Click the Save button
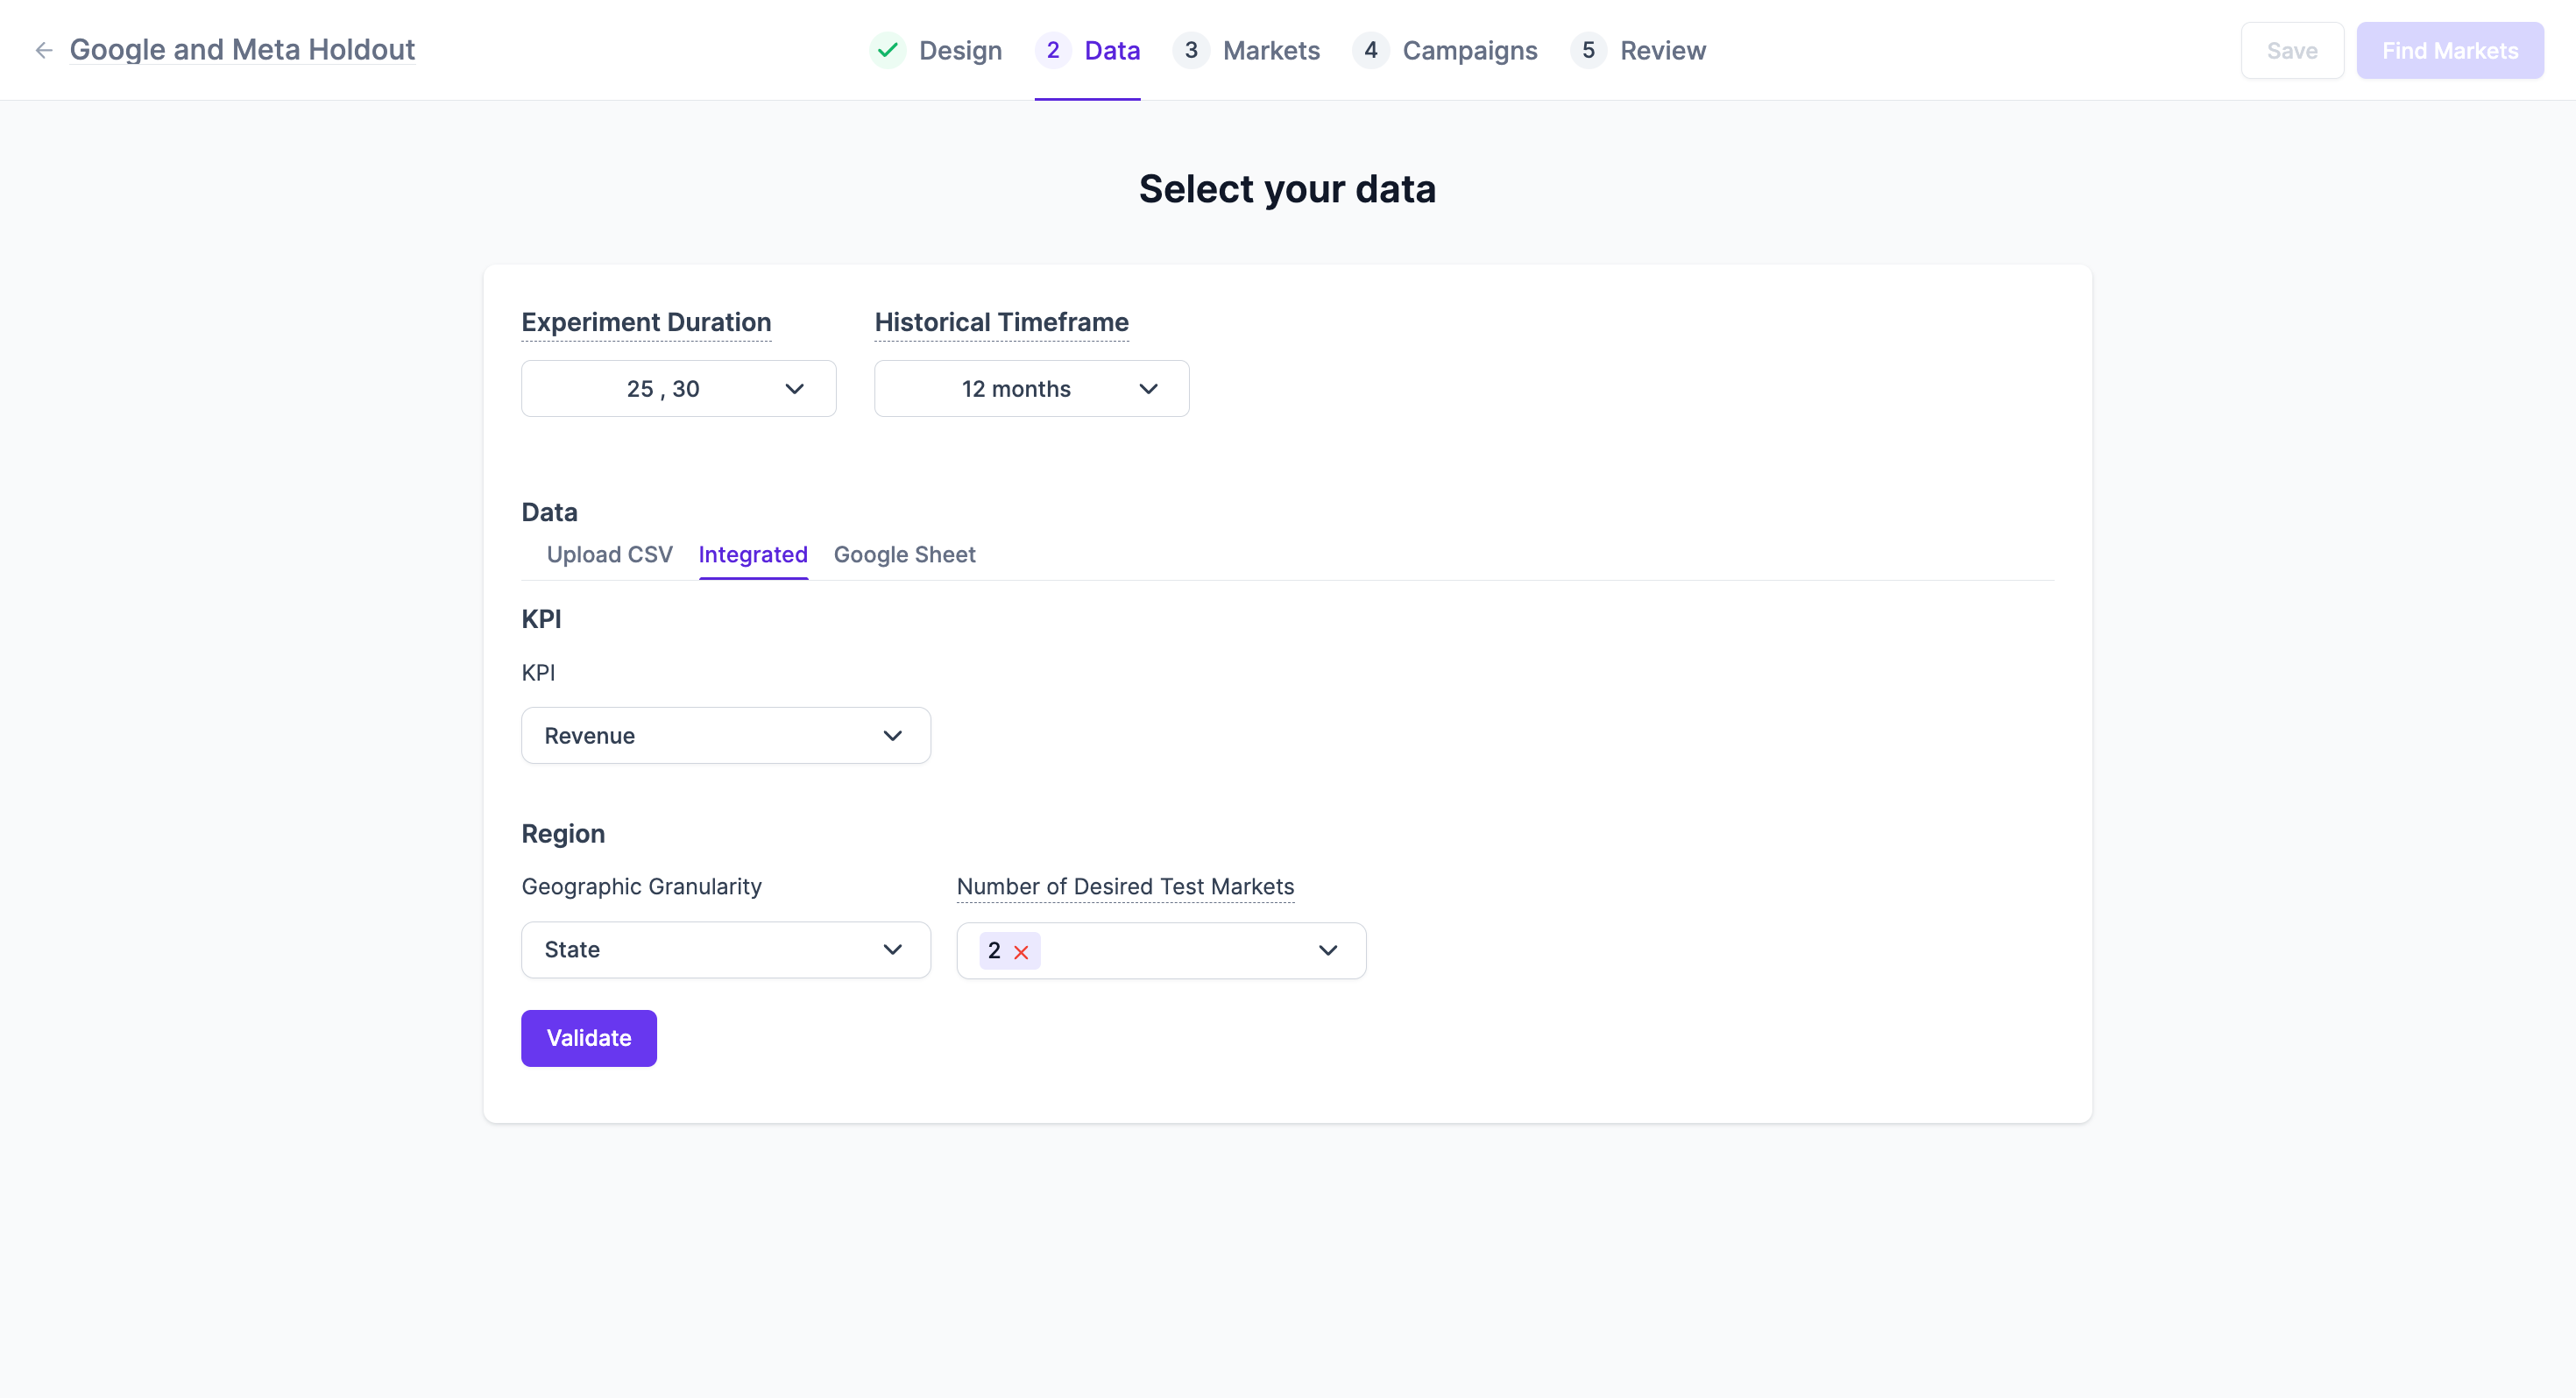 coord(2291,51)
